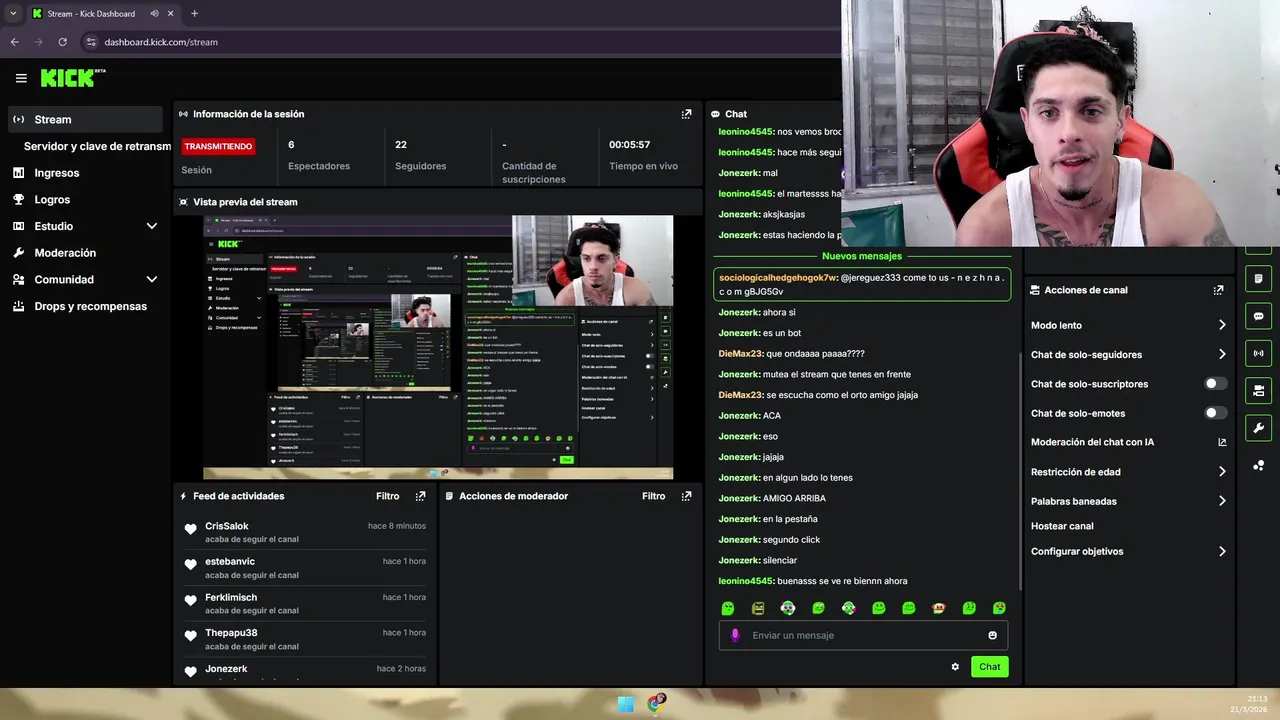Open the browser tab search dropdown
1280x720 pixels.
(12, 14)
